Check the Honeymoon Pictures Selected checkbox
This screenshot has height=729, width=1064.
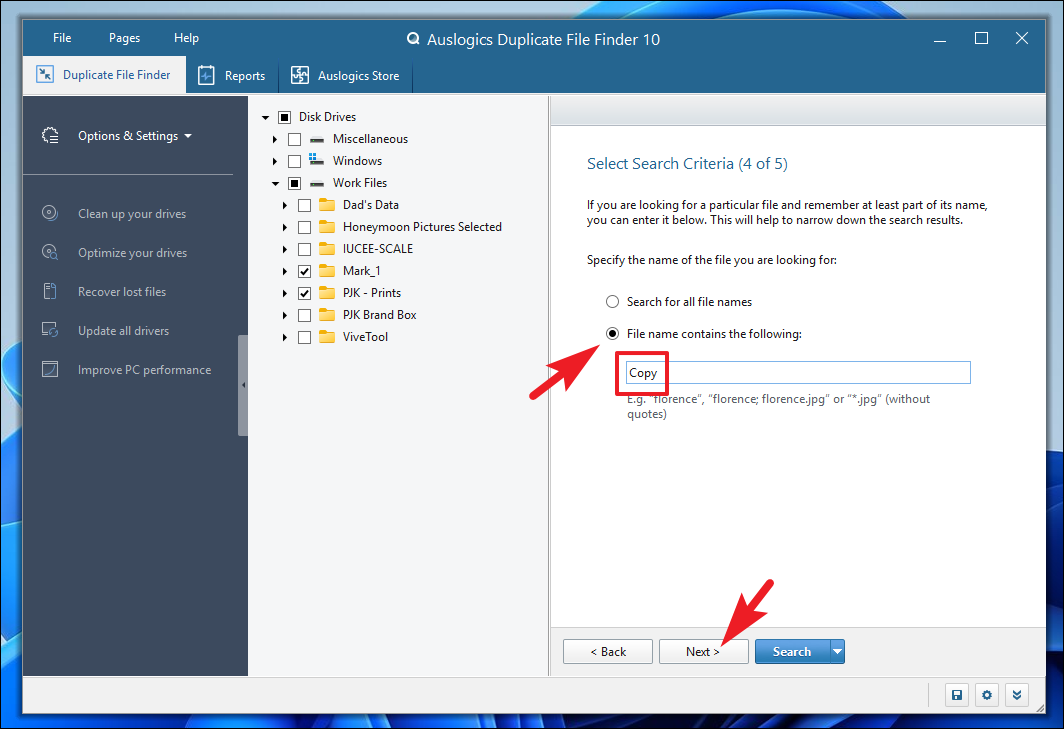pos(305,227)
